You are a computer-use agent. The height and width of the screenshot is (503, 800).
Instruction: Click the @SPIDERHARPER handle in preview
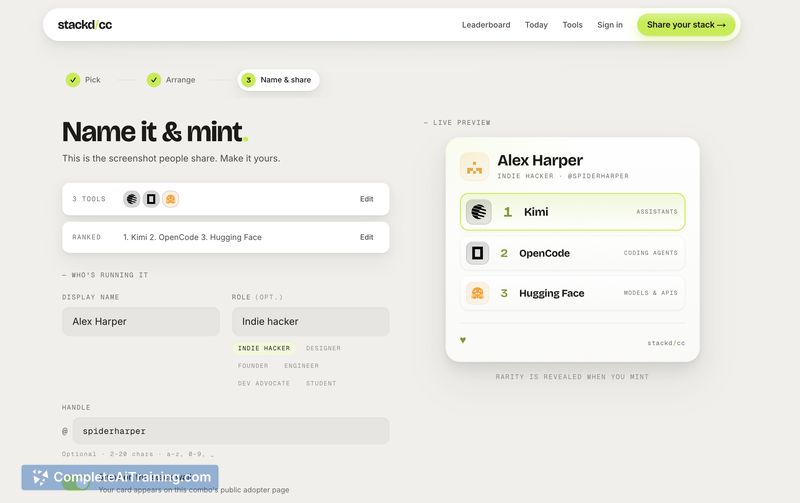[598, 176]
